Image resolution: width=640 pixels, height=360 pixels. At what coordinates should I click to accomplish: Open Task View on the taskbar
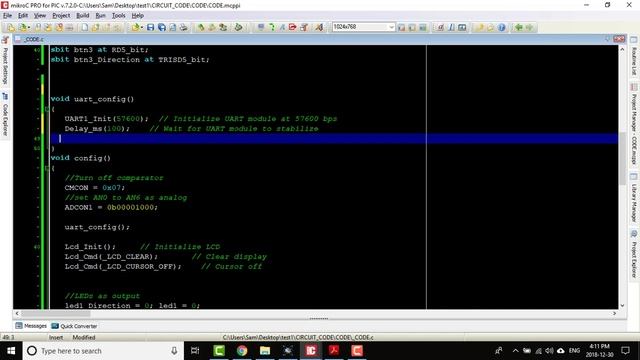click(195, 351)
